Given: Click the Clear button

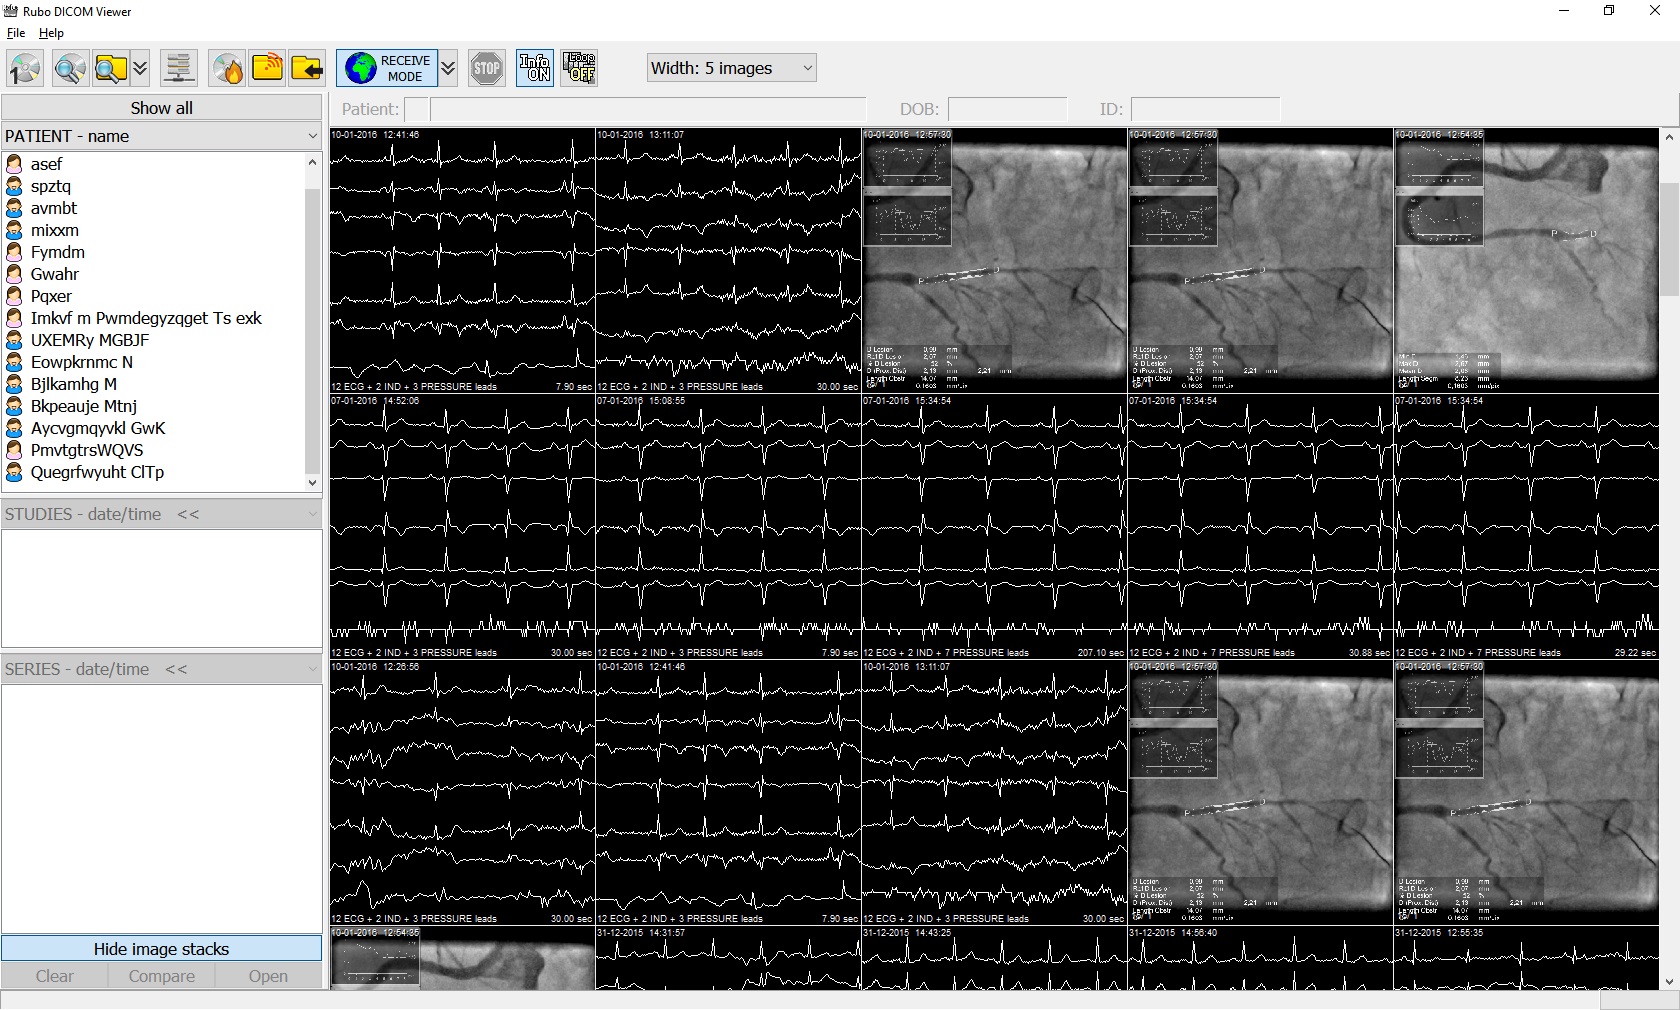Looking at the screenshot, I should (54, 976).
